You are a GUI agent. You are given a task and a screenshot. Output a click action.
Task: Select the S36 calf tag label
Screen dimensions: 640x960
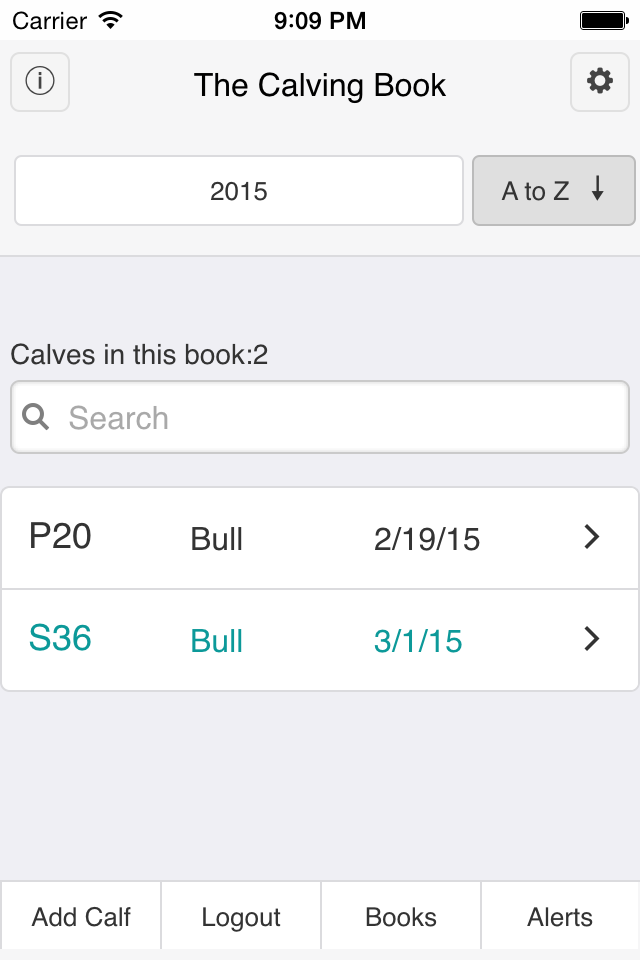[60, 639]
